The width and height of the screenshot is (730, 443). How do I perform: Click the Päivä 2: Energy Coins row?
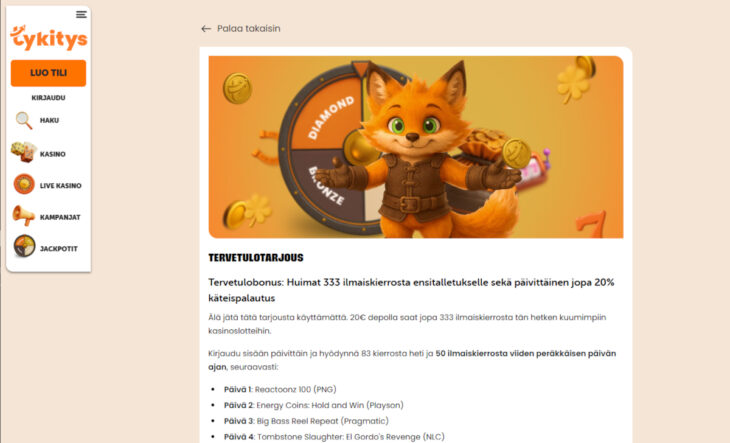[313, 405]
